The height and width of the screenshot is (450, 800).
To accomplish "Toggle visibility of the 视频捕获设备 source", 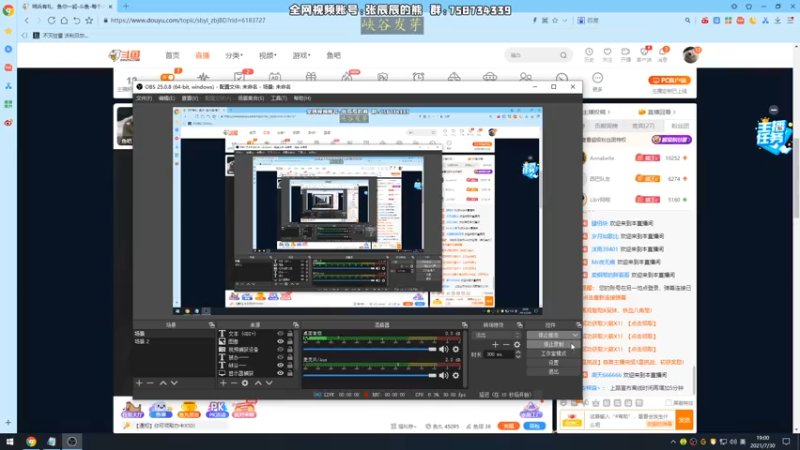I will (280, 349).
